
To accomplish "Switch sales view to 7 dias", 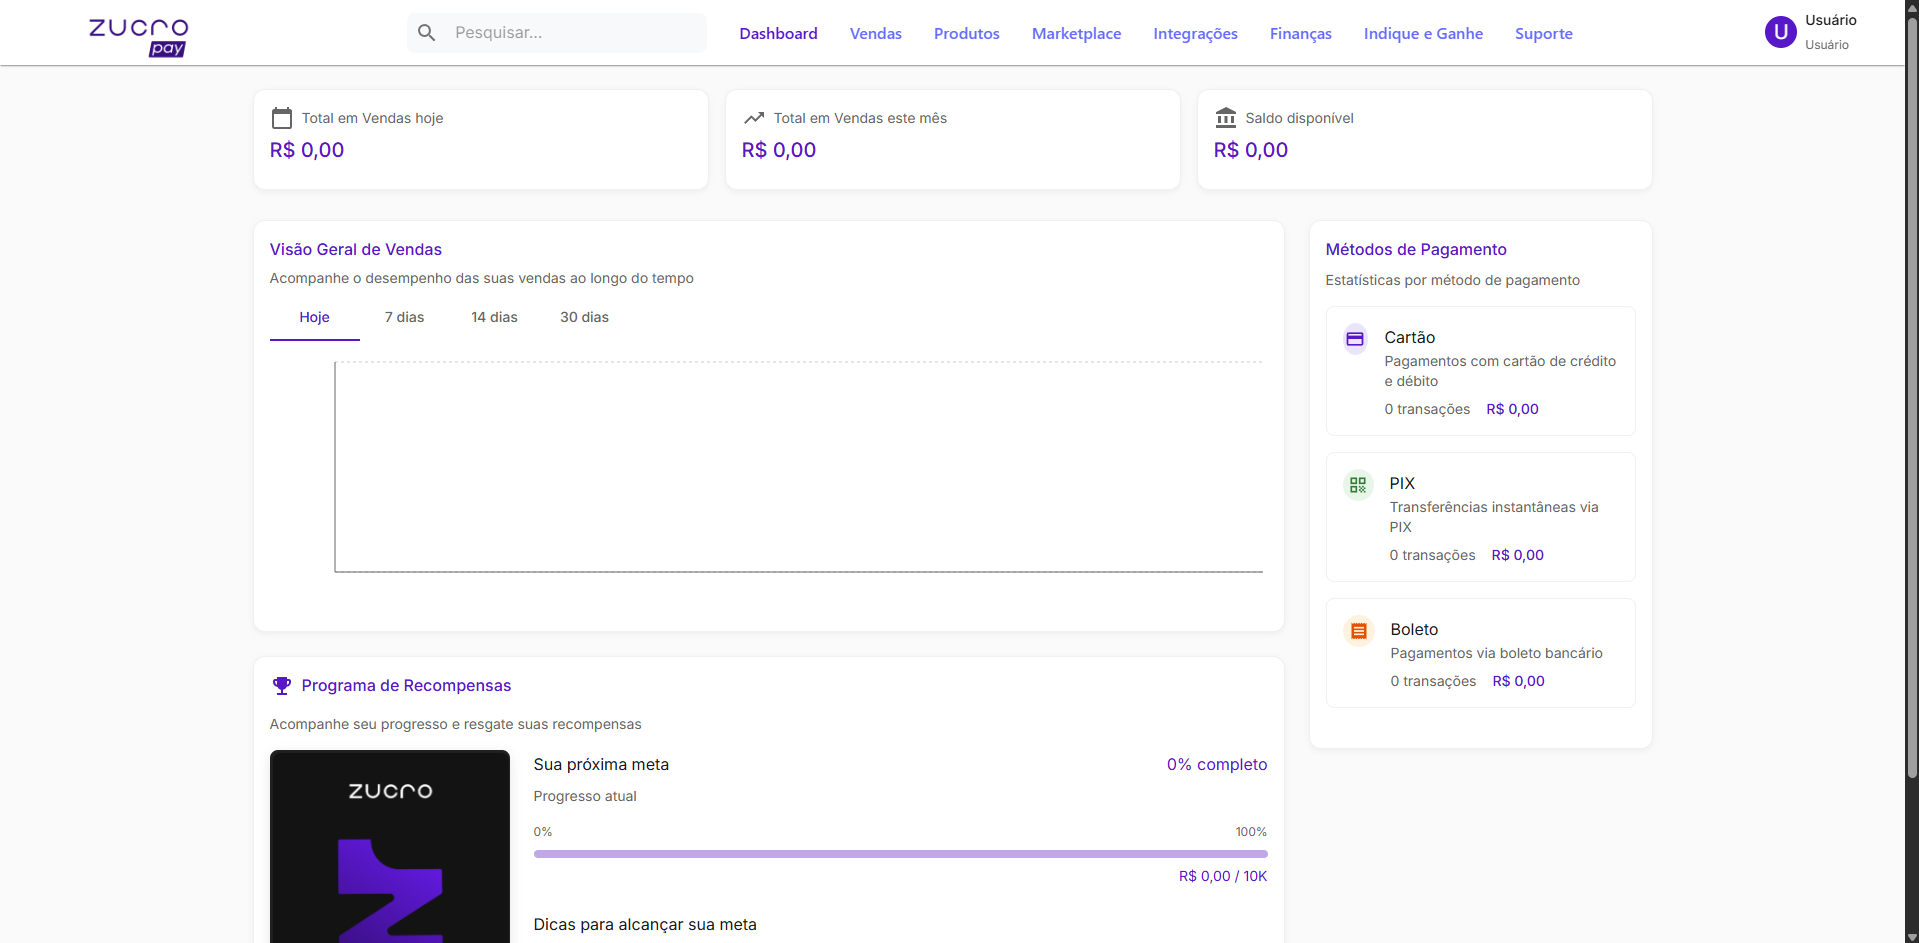I will point(404,317).
